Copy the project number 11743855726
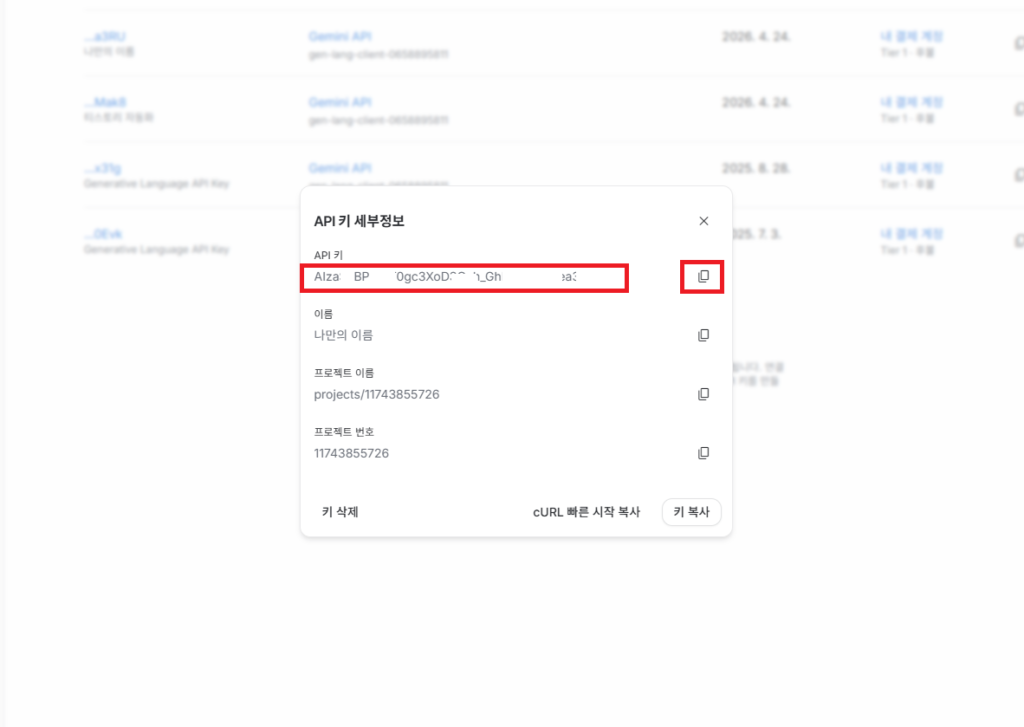 (x=703, y=453)
